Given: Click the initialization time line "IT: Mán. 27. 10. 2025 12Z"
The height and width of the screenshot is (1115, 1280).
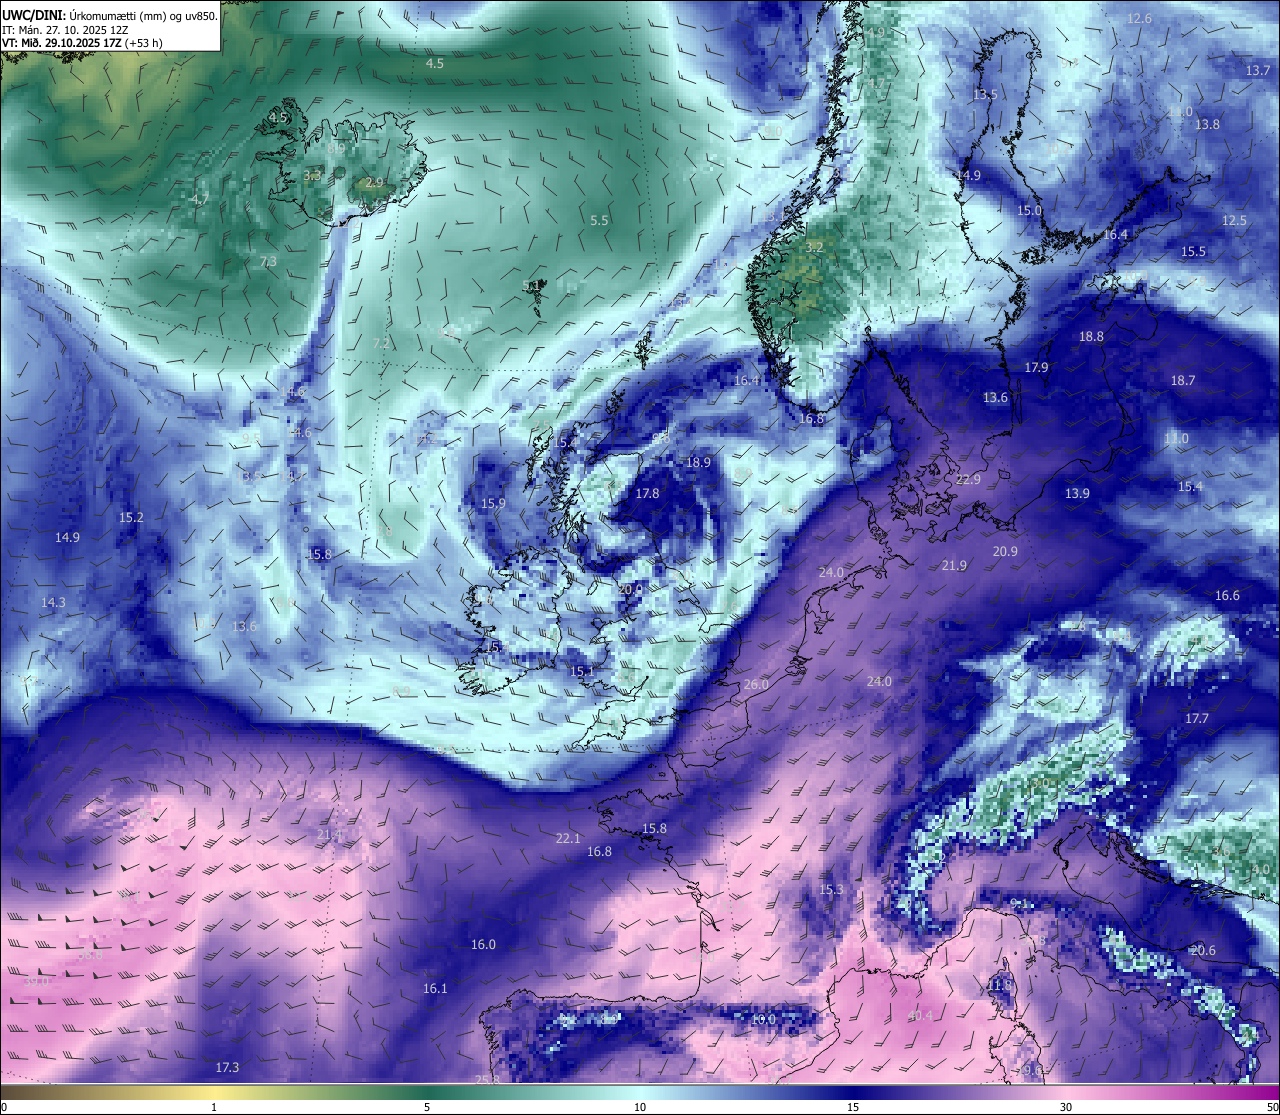Looking at the screenshot, I should (x=64, y=30).
